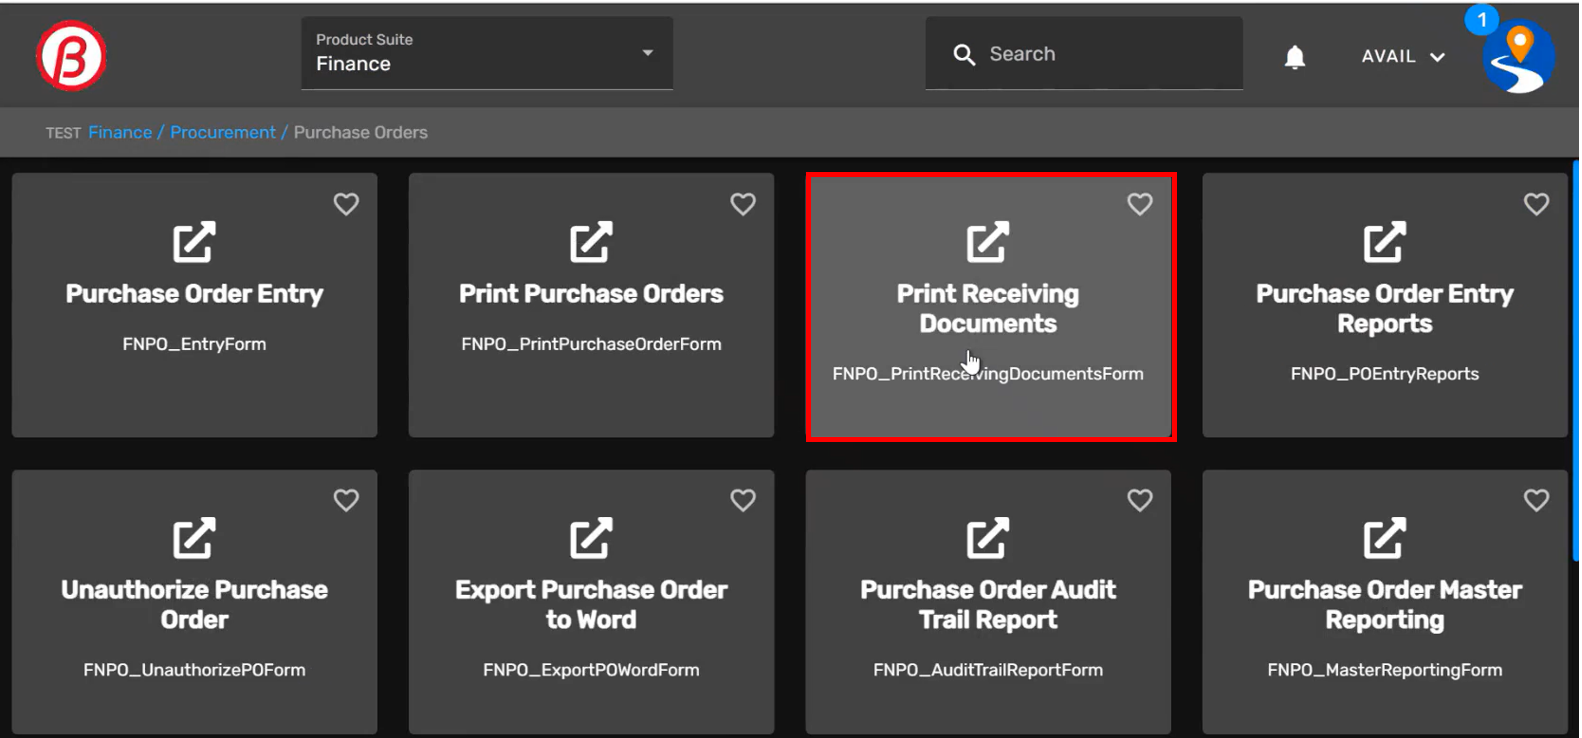Click the magnifying glass search icon

coord(964,55)
